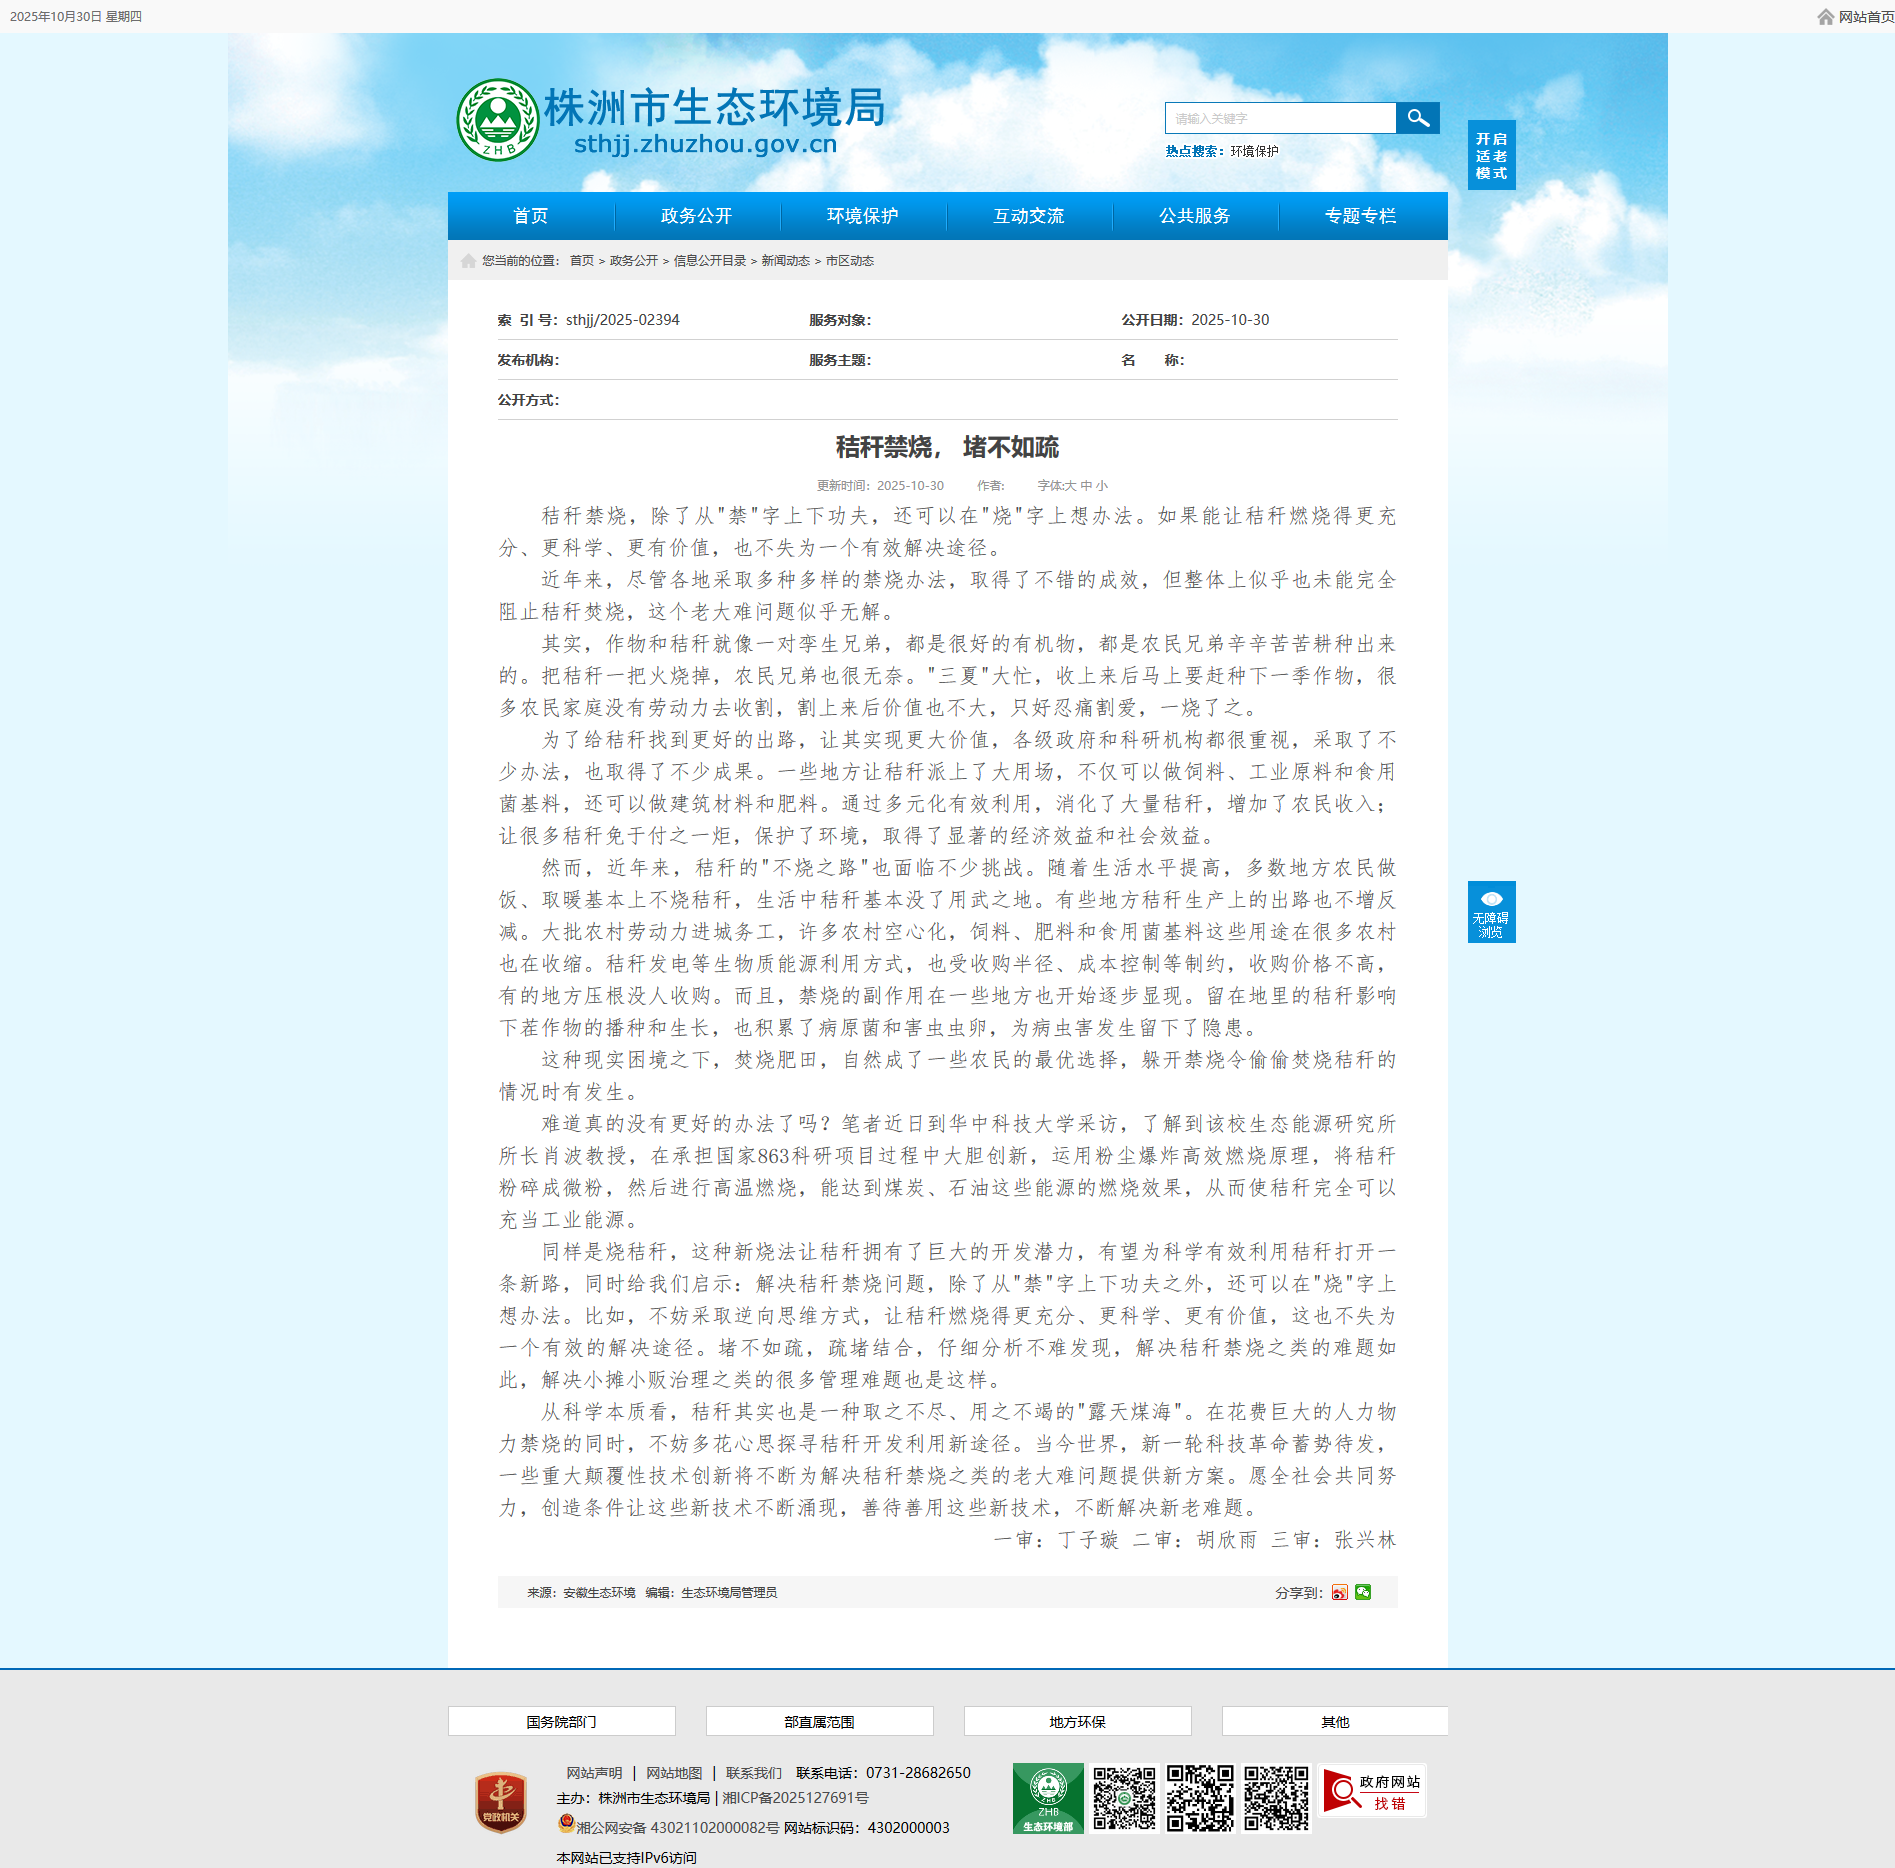Screen dimensions: 1895x1868
Task: Click the WeChat share icon
Action: [1363, 1592]
